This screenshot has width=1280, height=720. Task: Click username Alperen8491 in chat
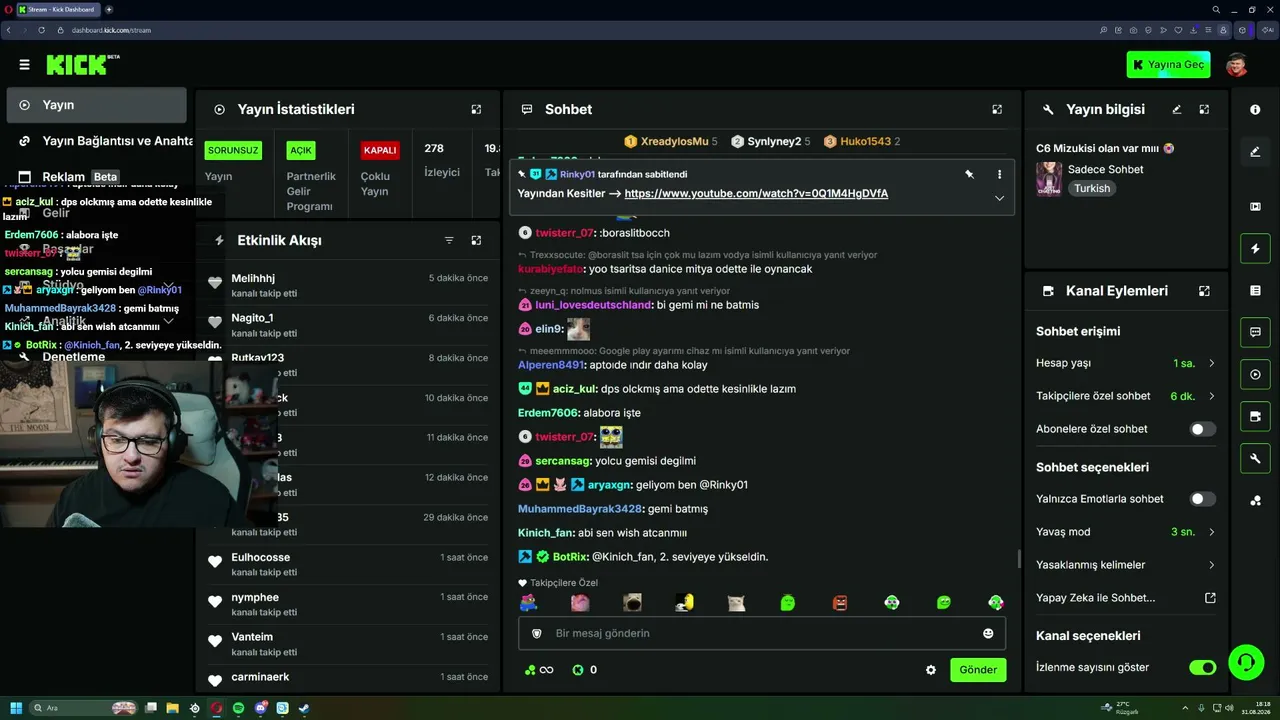click(x=551, y=365)
